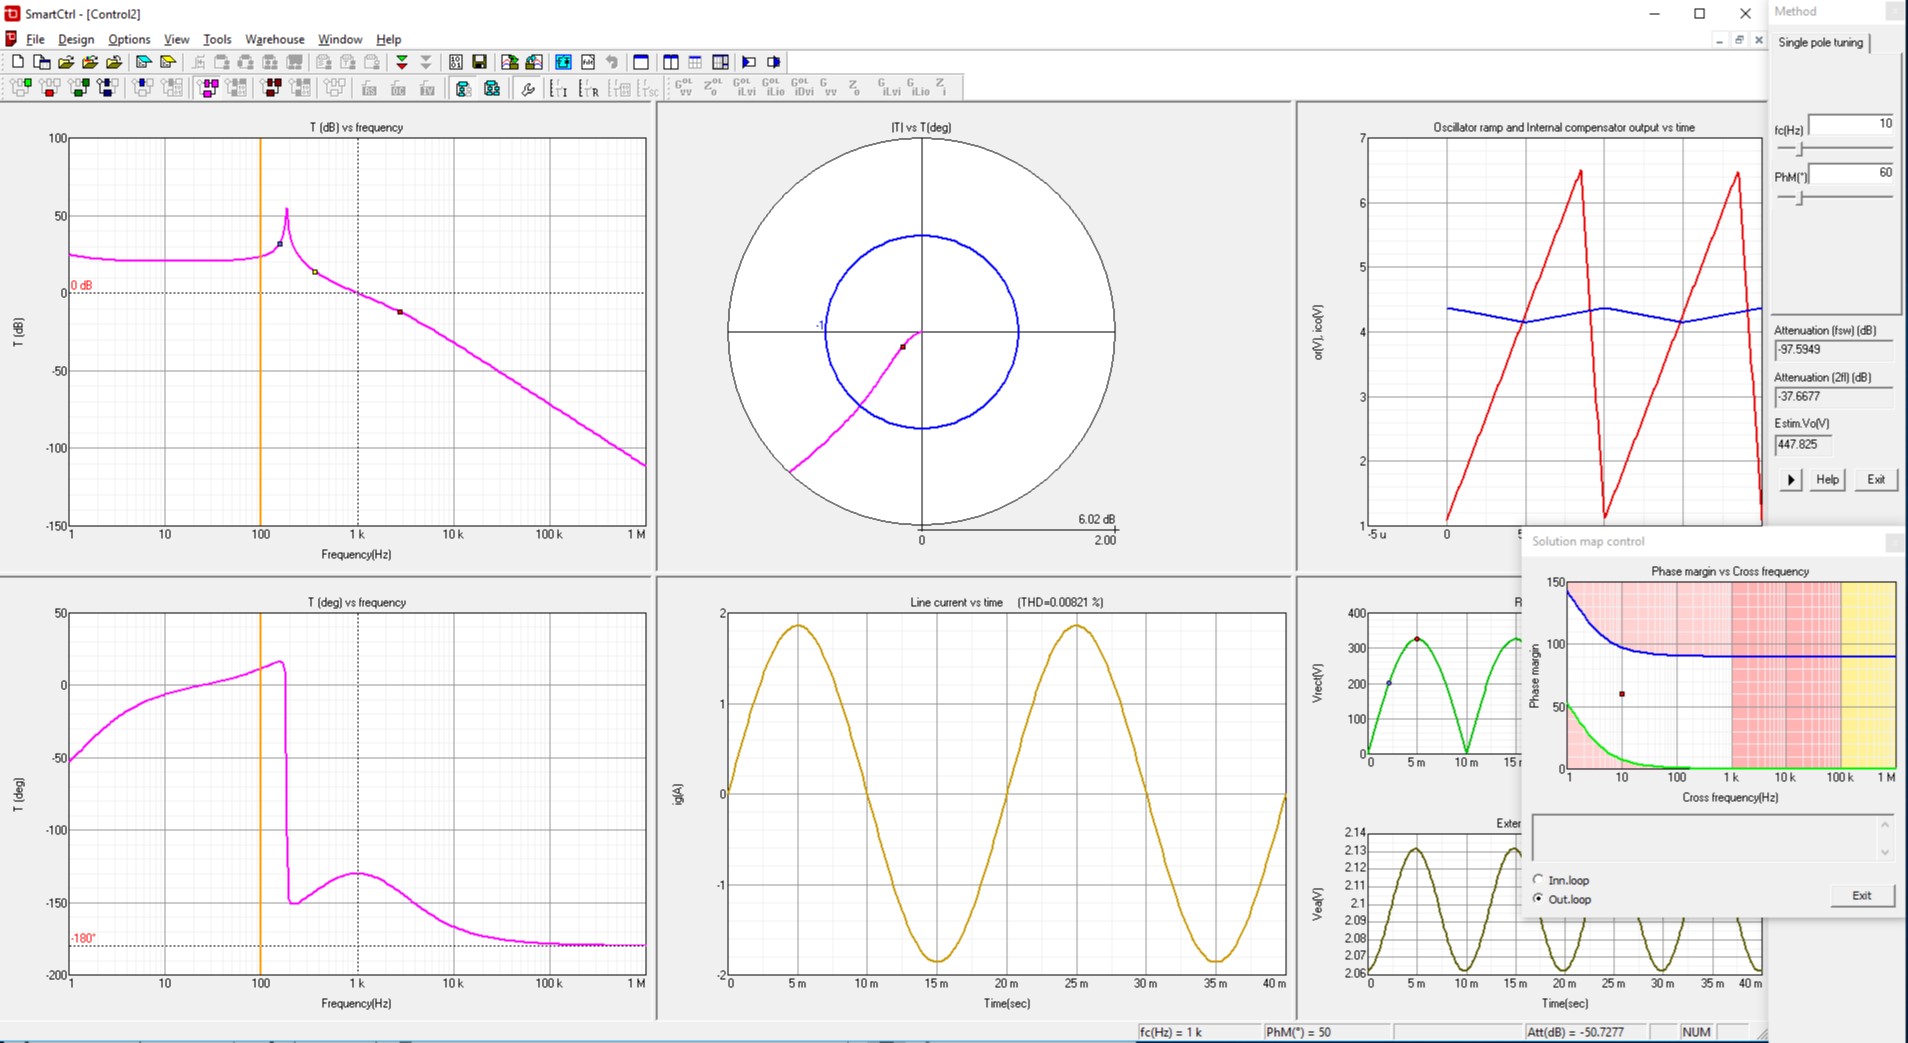Click the binary 1001 document icon
1908x1043 pixels.
point(455,62)
